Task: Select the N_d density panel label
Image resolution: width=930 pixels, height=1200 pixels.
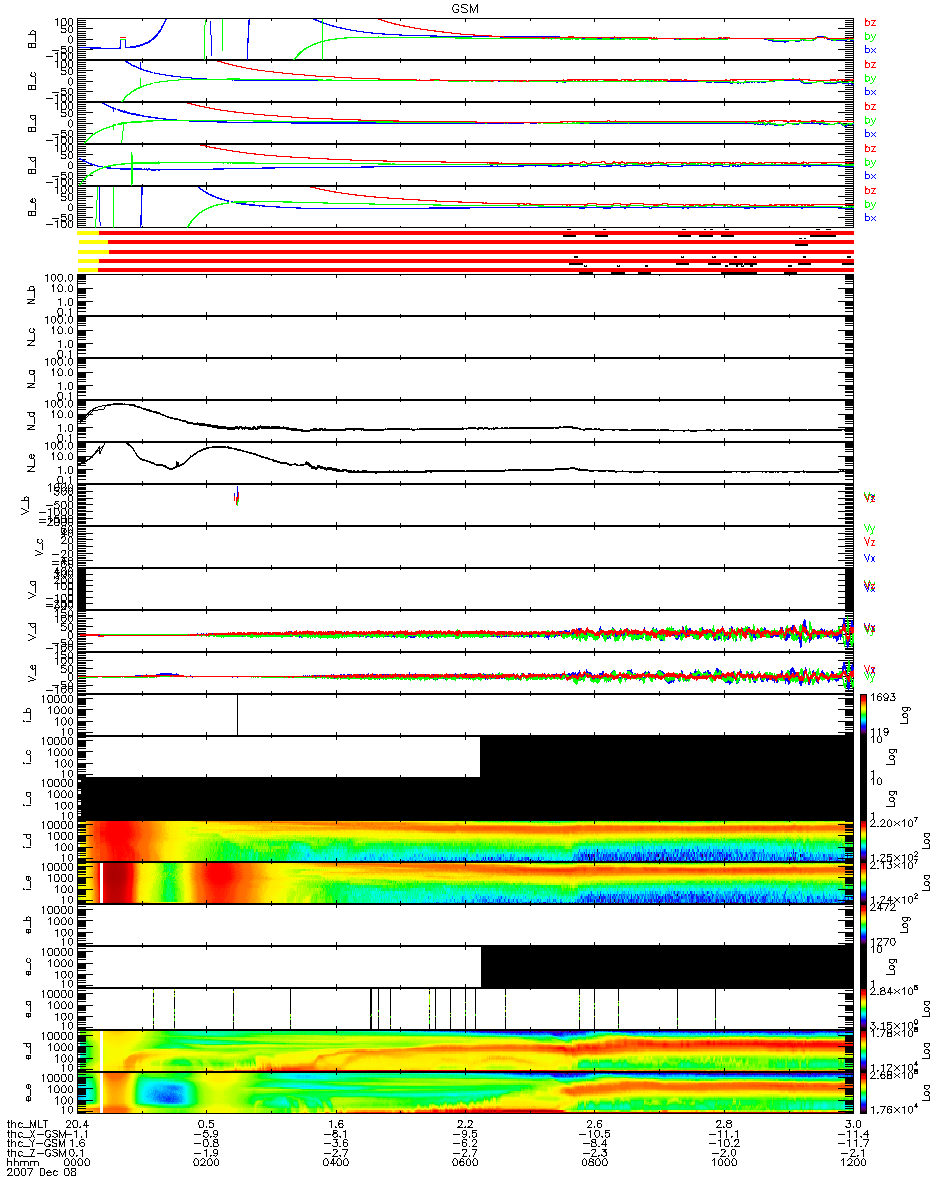Action: 31,421
